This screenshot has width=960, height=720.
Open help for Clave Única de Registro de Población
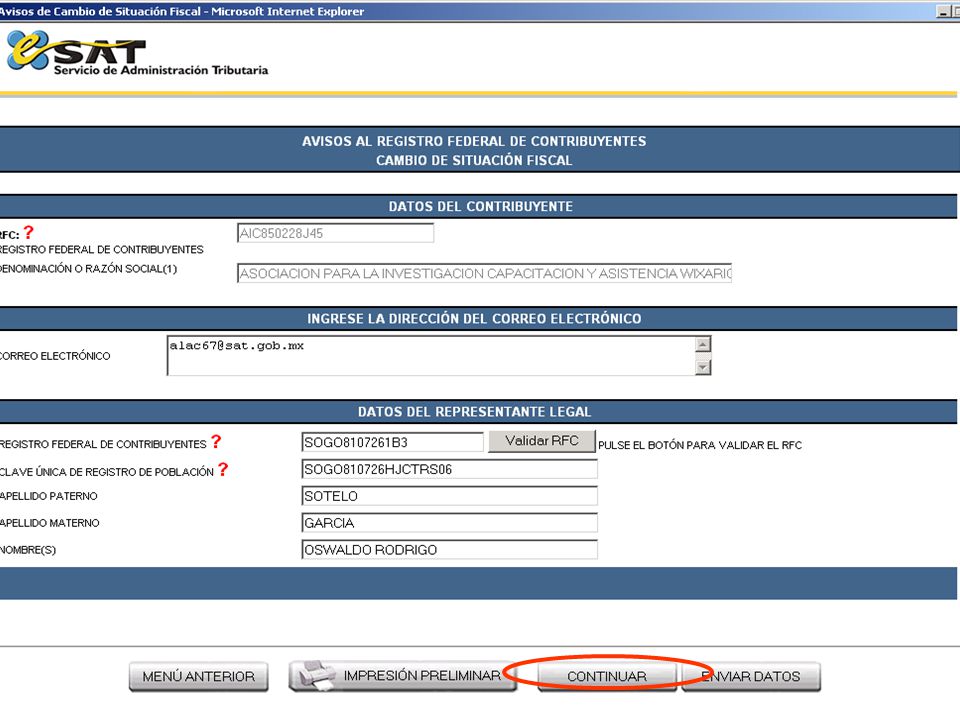click(223, 469)
